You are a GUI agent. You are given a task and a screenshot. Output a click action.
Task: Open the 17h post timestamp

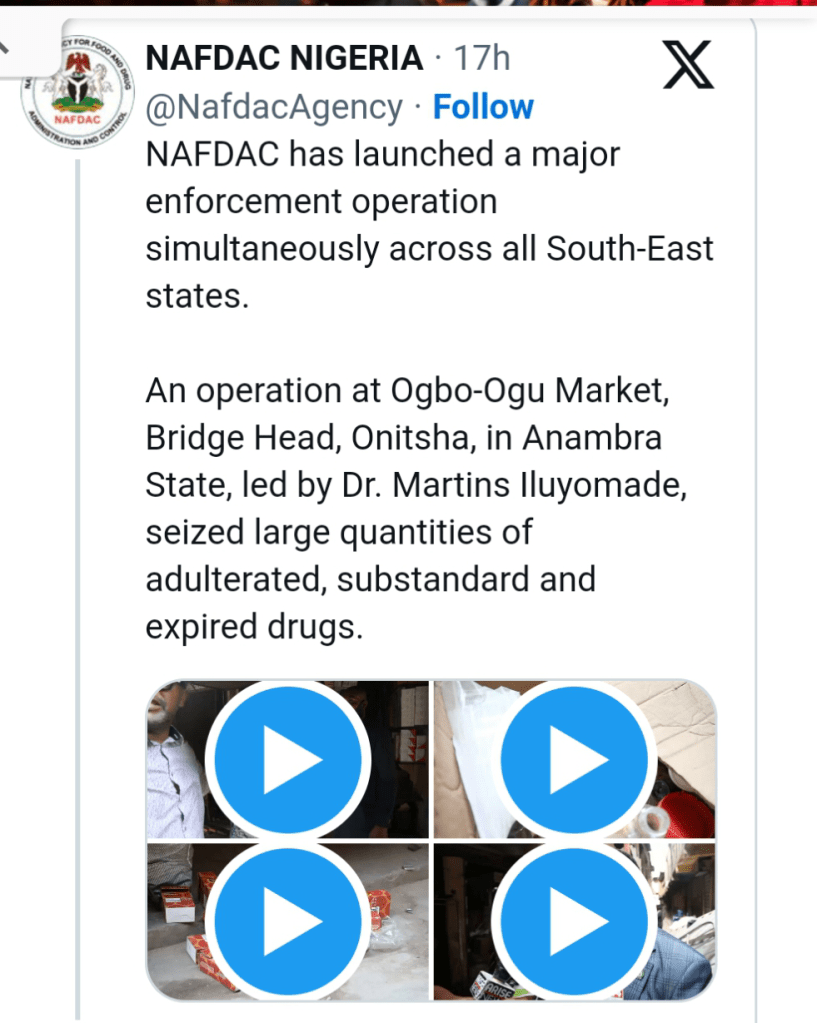click(x=482, y=59)
